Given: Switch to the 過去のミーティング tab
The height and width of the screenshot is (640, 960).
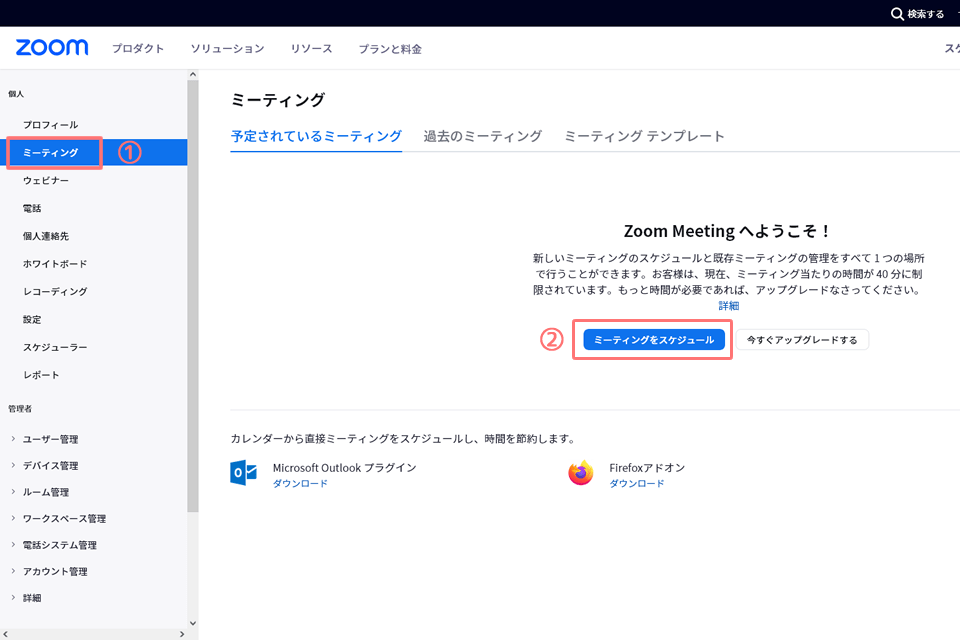Looking at the screenshot, I should coord(482,135).
